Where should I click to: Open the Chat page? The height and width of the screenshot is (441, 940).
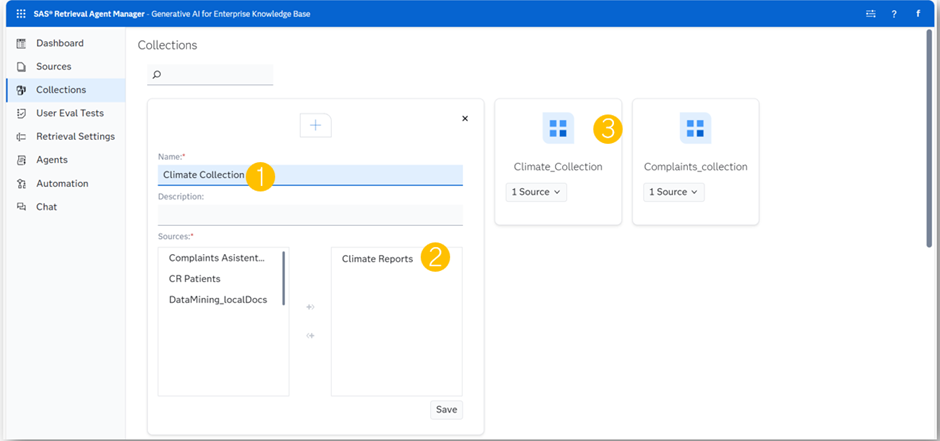point(47,207)
